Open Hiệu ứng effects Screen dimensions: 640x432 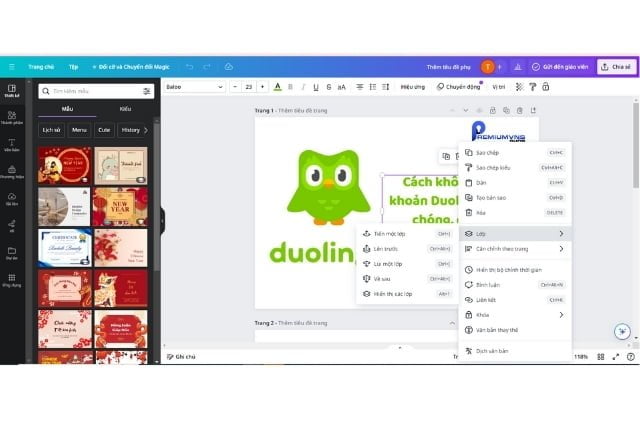[413, 87]
